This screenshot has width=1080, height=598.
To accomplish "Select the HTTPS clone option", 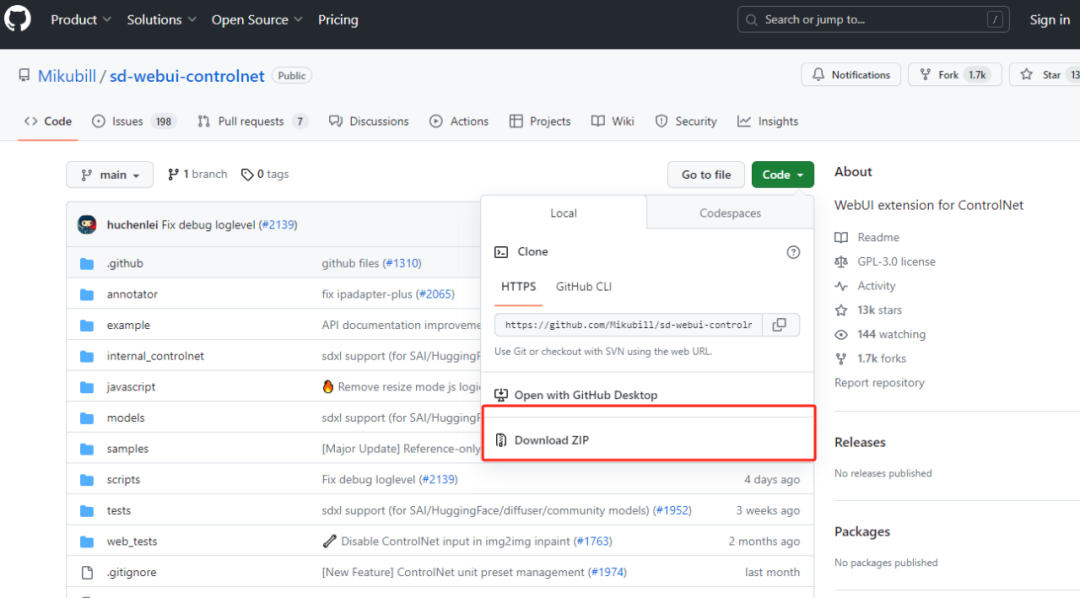I will click(519, 287).
